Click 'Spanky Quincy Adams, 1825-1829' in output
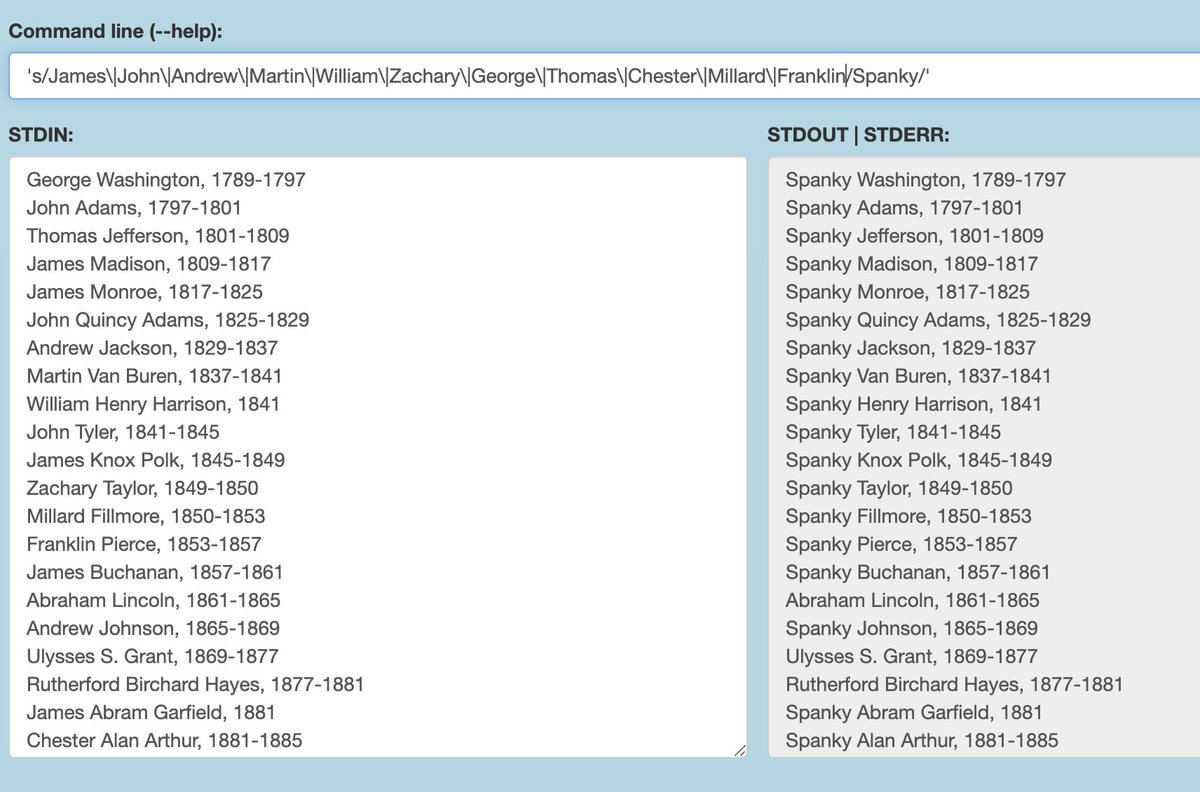Image resolution: width=1200 pixels, height=792 pixels. [938, 320]
